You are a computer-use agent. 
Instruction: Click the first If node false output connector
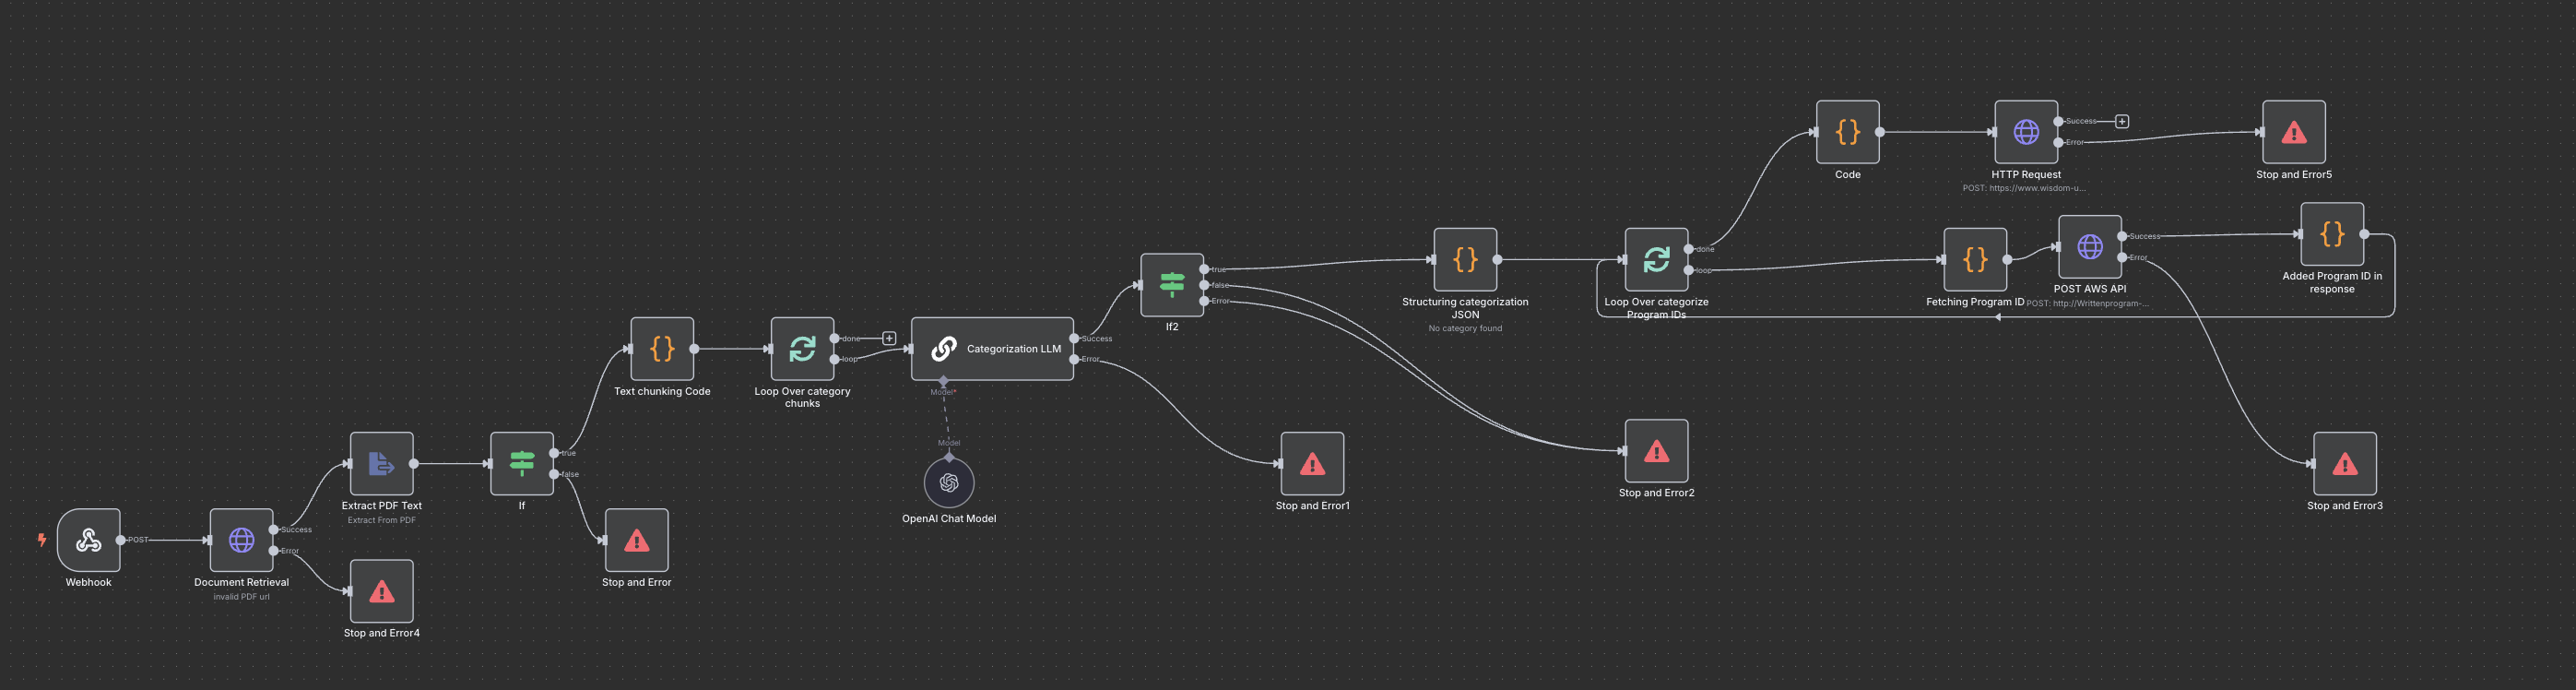(x=554, y=474)
